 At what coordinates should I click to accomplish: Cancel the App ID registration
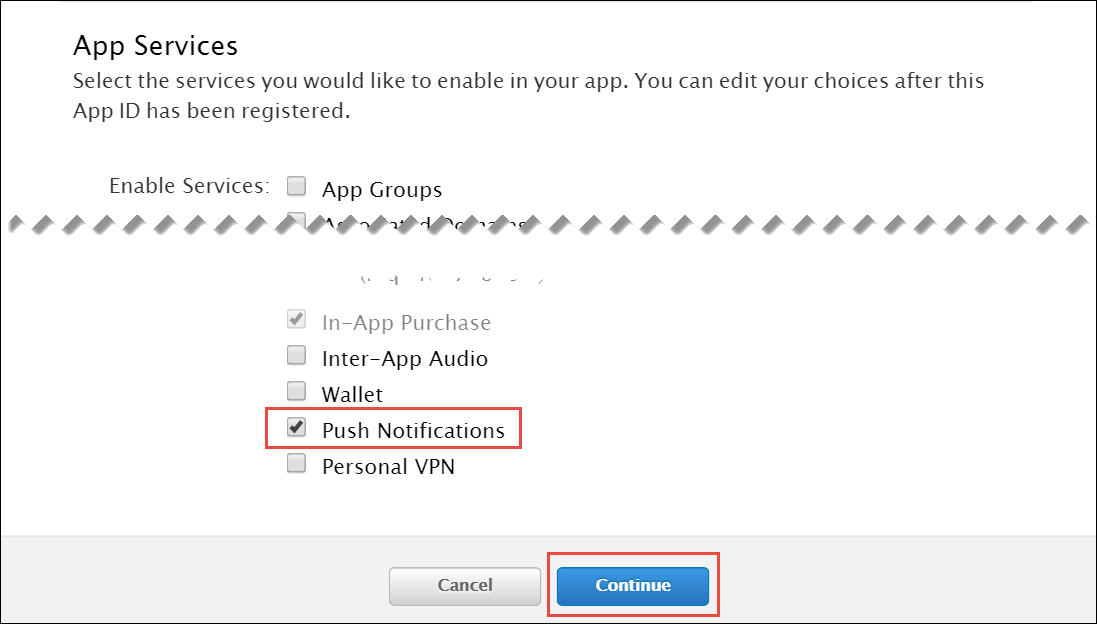(x=464, y=586)
